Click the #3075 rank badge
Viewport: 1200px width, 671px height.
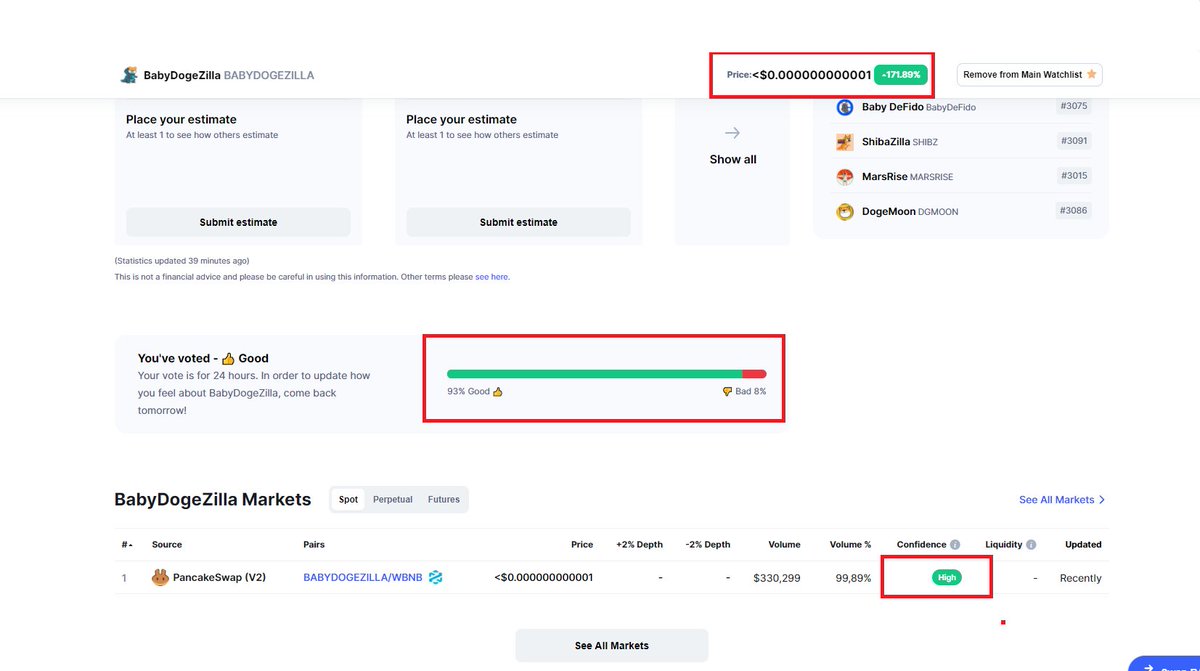click(x=1074, y=105)
